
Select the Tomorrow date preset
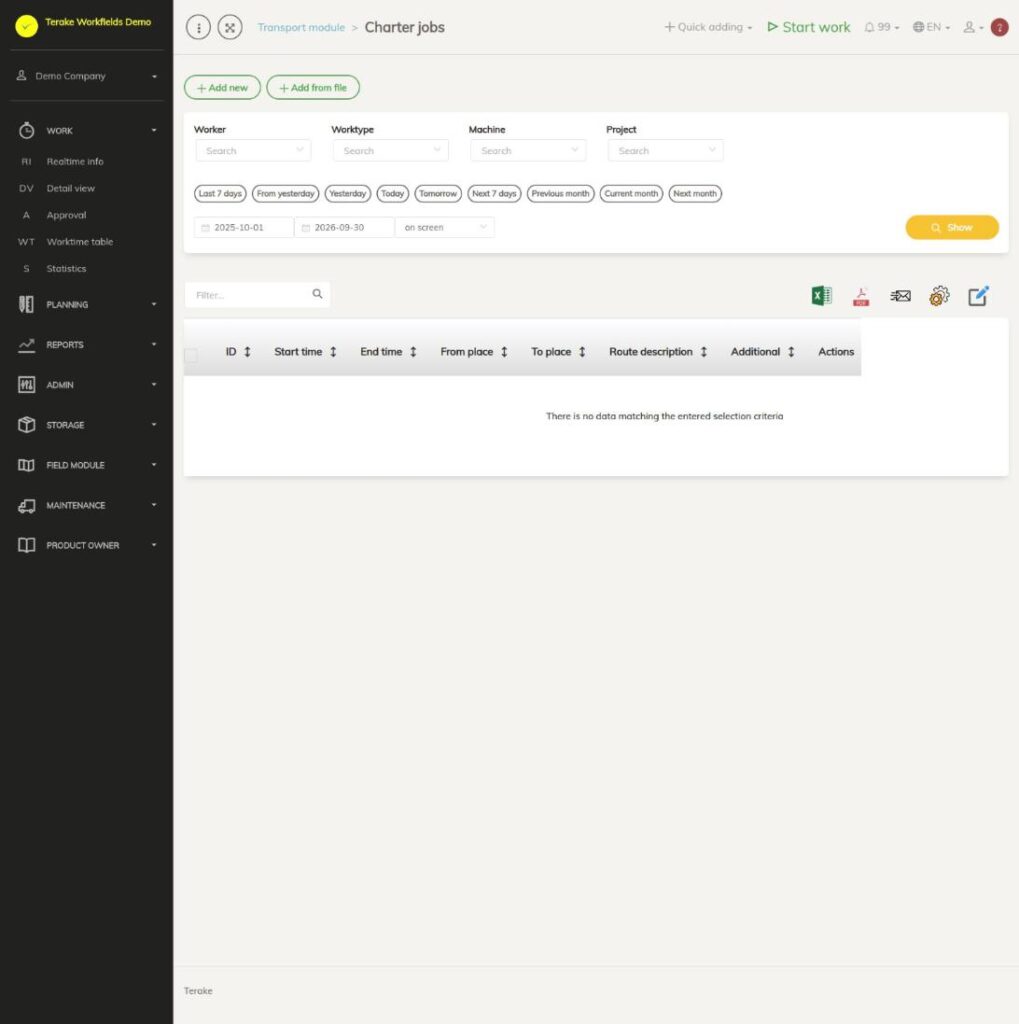438,193
